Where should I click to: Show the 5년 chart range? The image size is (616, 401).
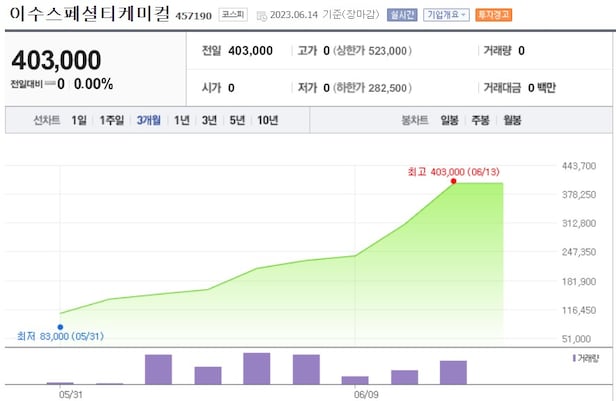(237, 120)
